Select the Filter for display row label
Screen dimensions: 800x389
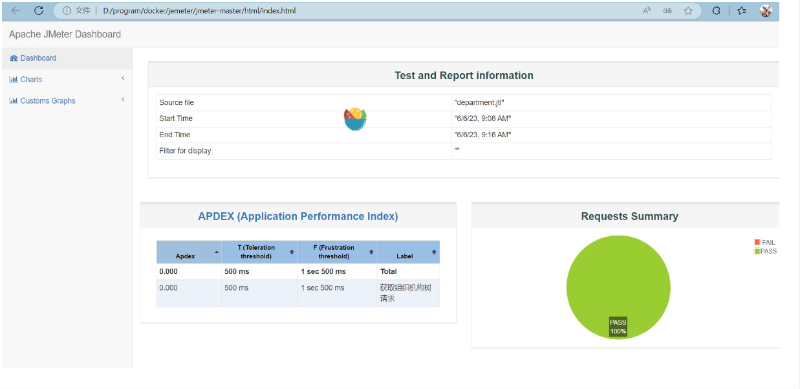point(185,151)
